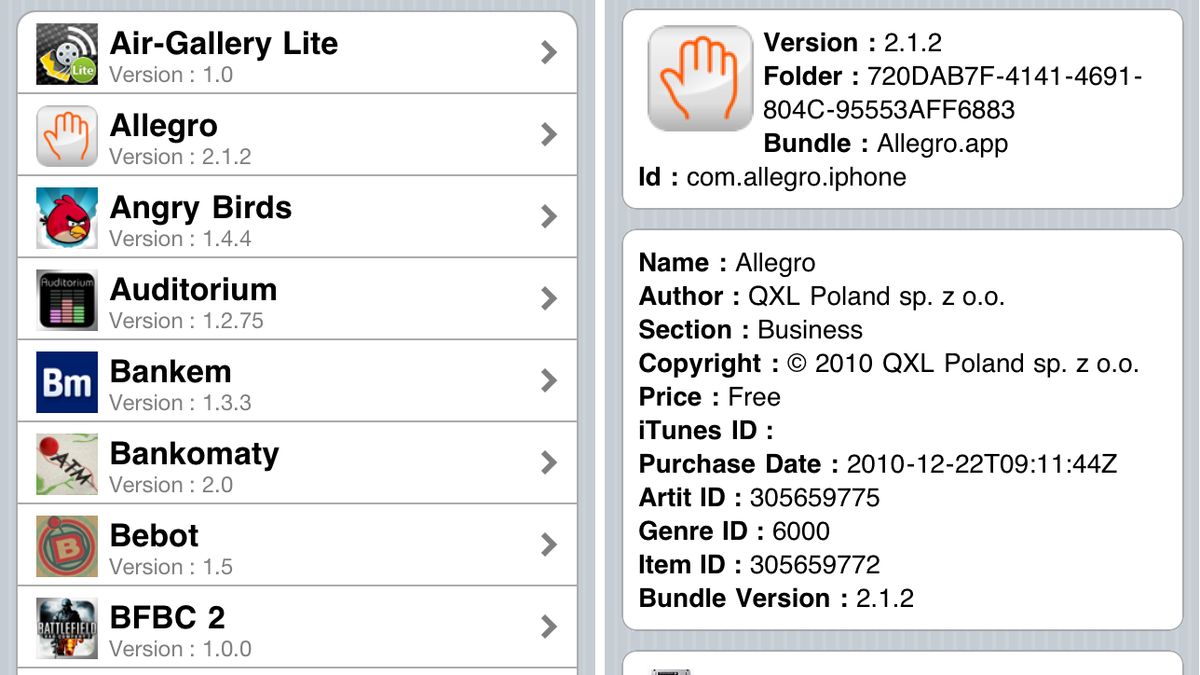Click the Angry Birds red bird icon
The height and width of the screenshot is (675, 1200).
coord(67,217)
